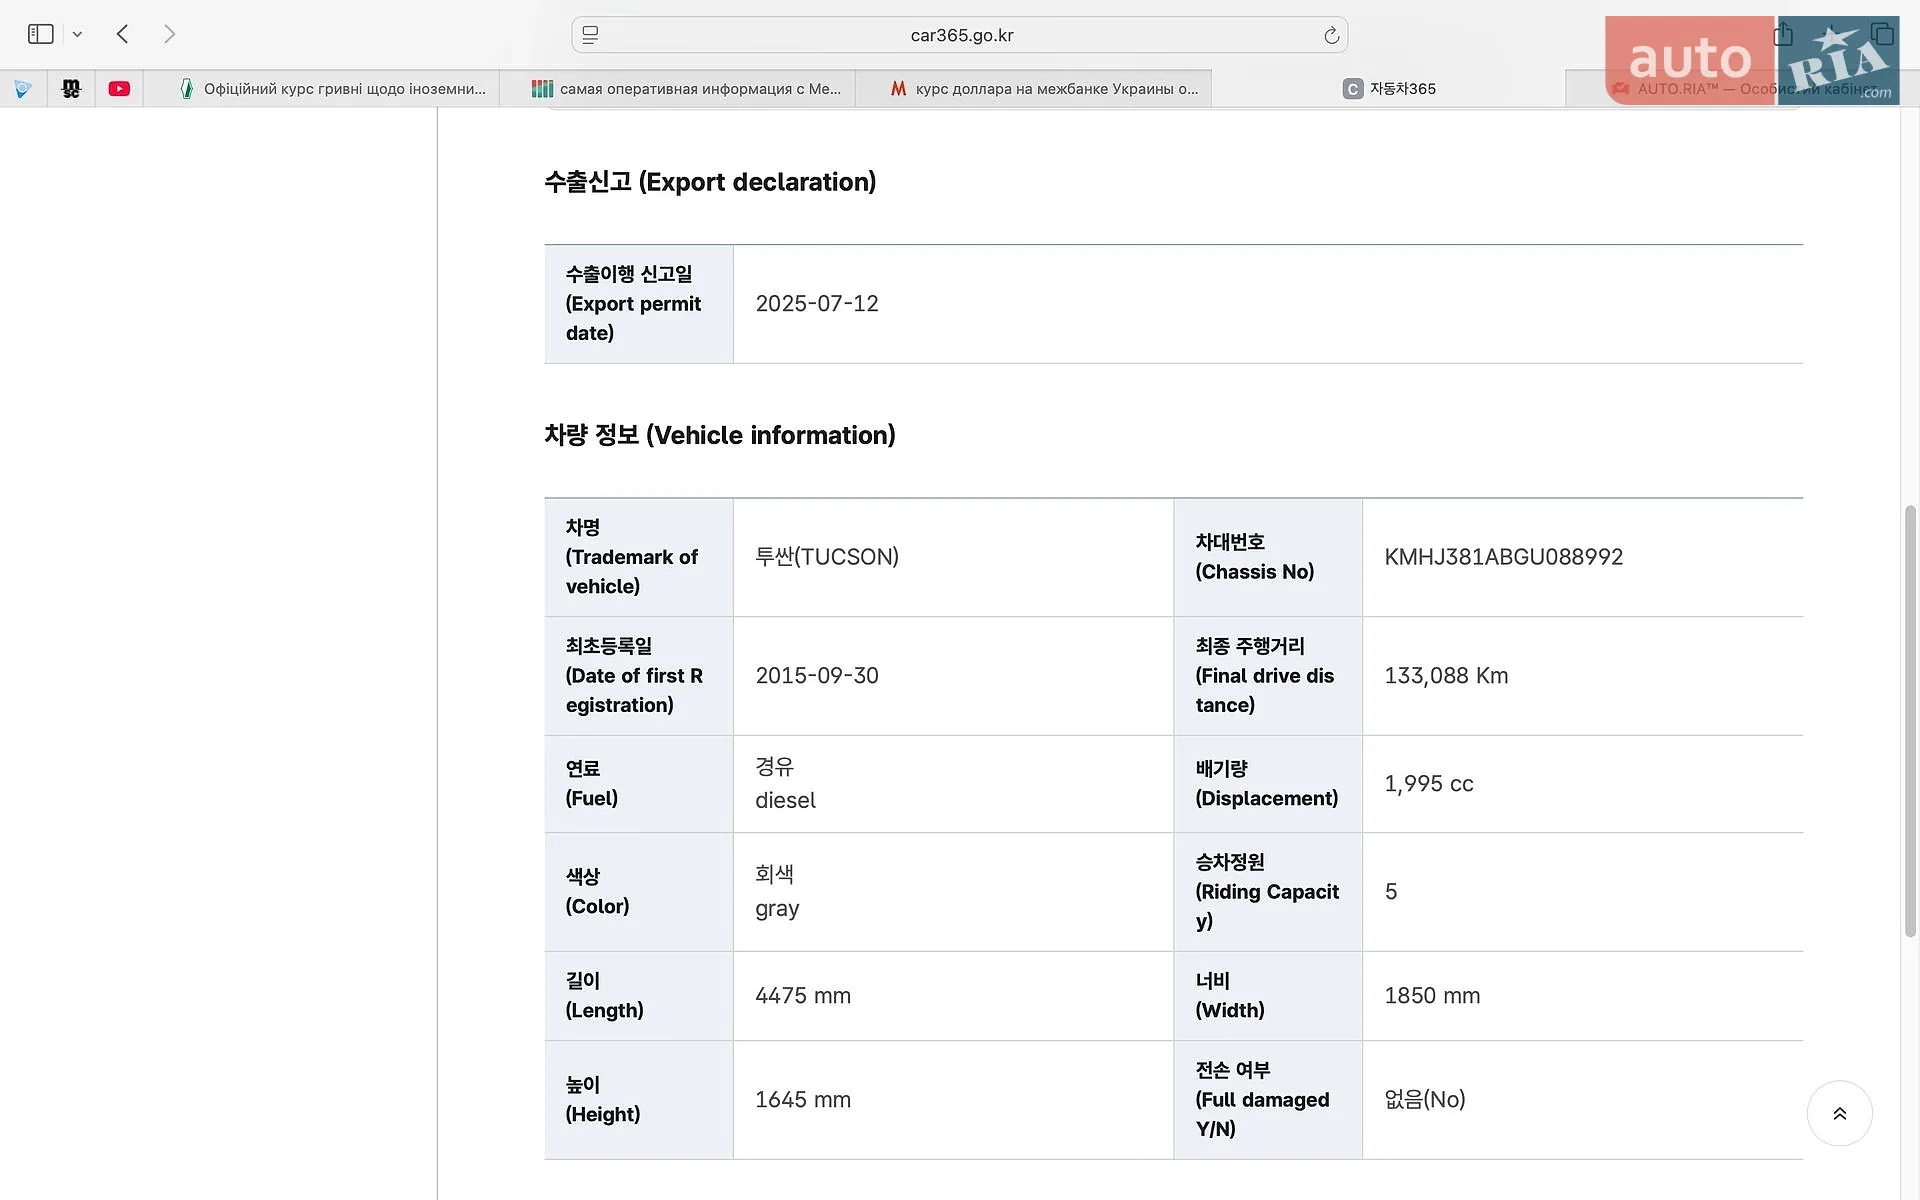The image size is (1920, 1200).
Task: Click the export permit date 2025-07-12
Action: (817, 304)
